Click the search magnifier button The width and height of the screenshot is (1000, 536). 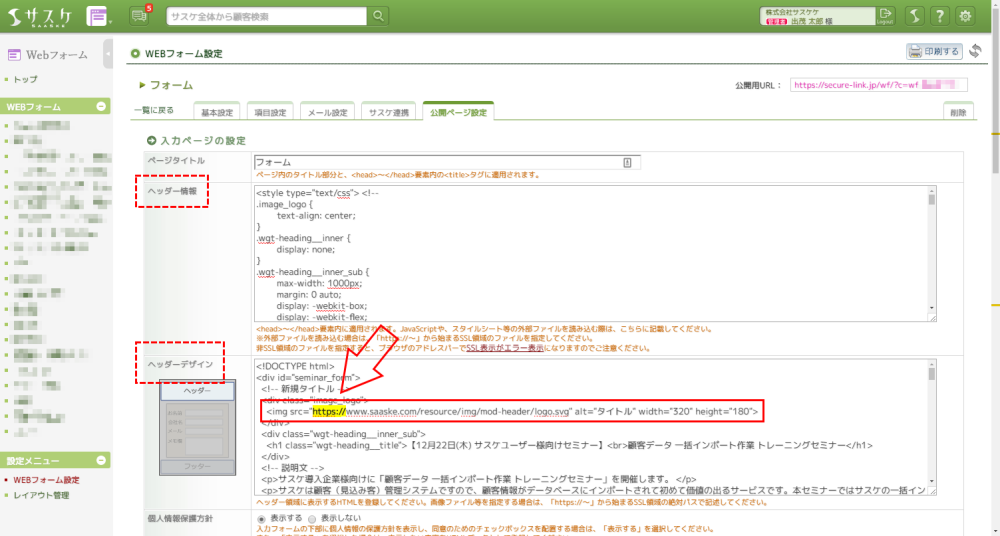379,15
